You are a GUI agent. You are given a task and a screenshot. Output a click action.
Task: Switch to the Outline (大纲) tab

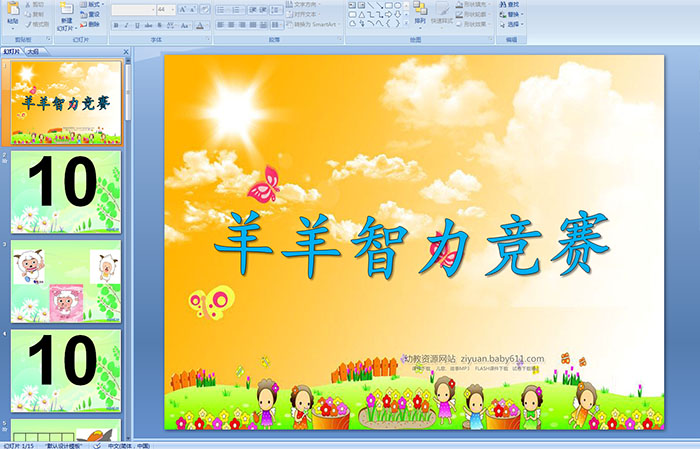point(33,51)
